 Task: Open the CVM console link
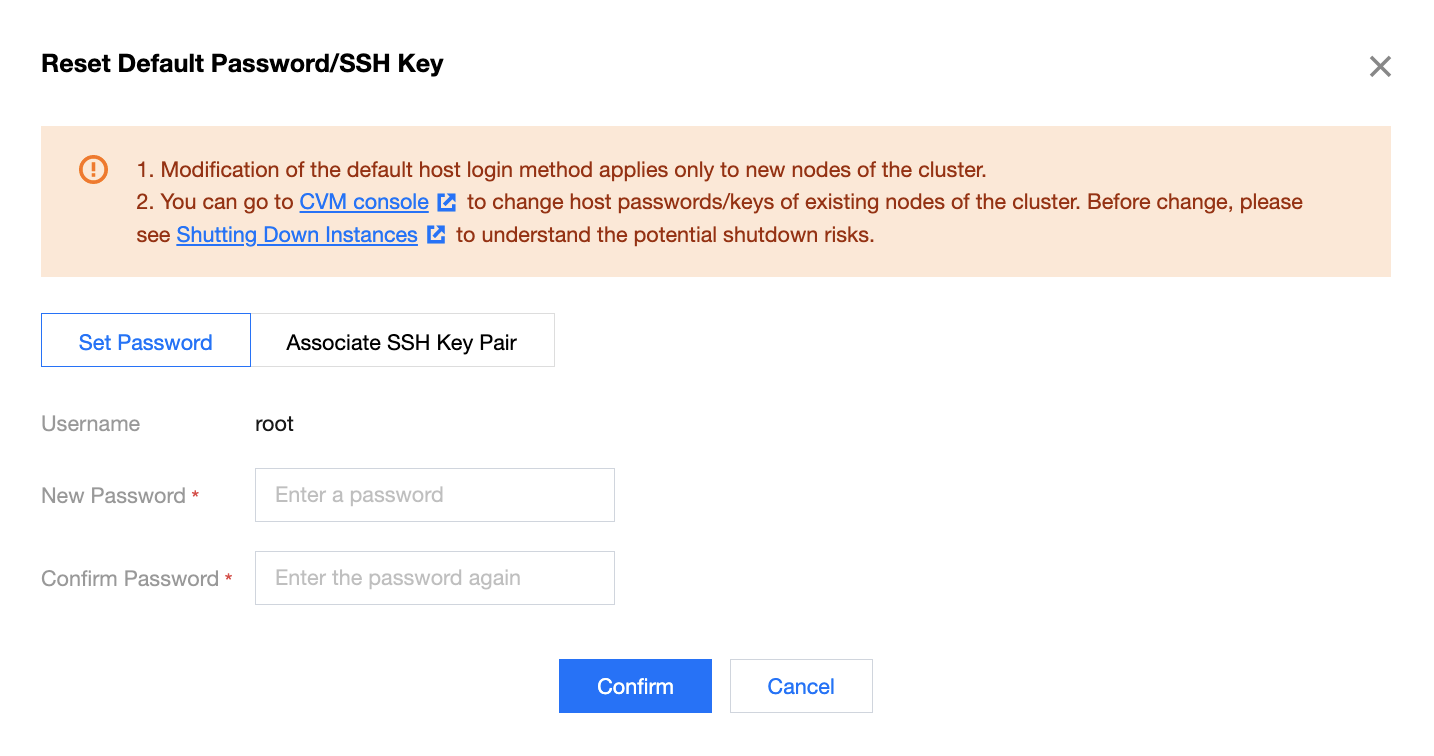[364, 202]
